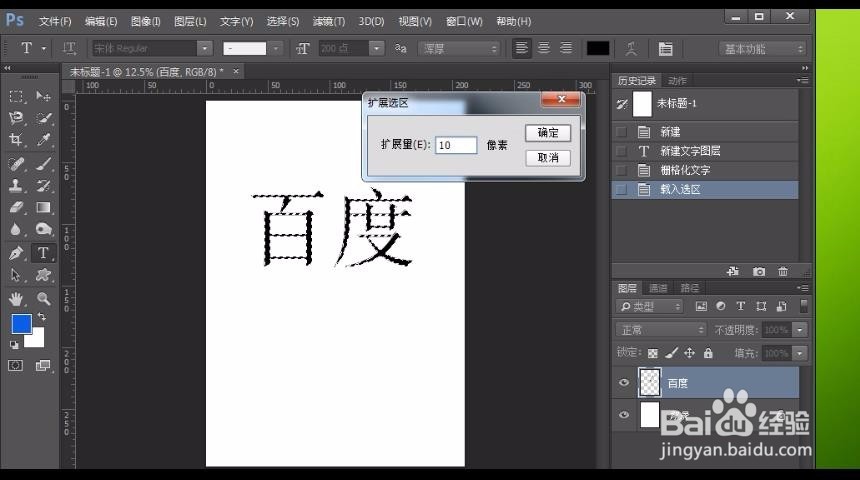
Task: Create new document from current state
Action: click(733, 272)
